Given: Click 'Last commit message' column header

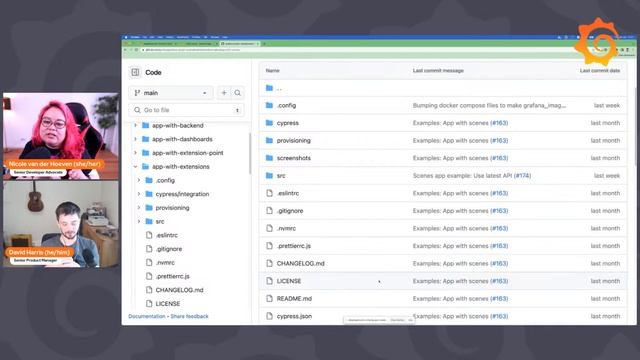Looking at the screenshot, I should 438,71.
